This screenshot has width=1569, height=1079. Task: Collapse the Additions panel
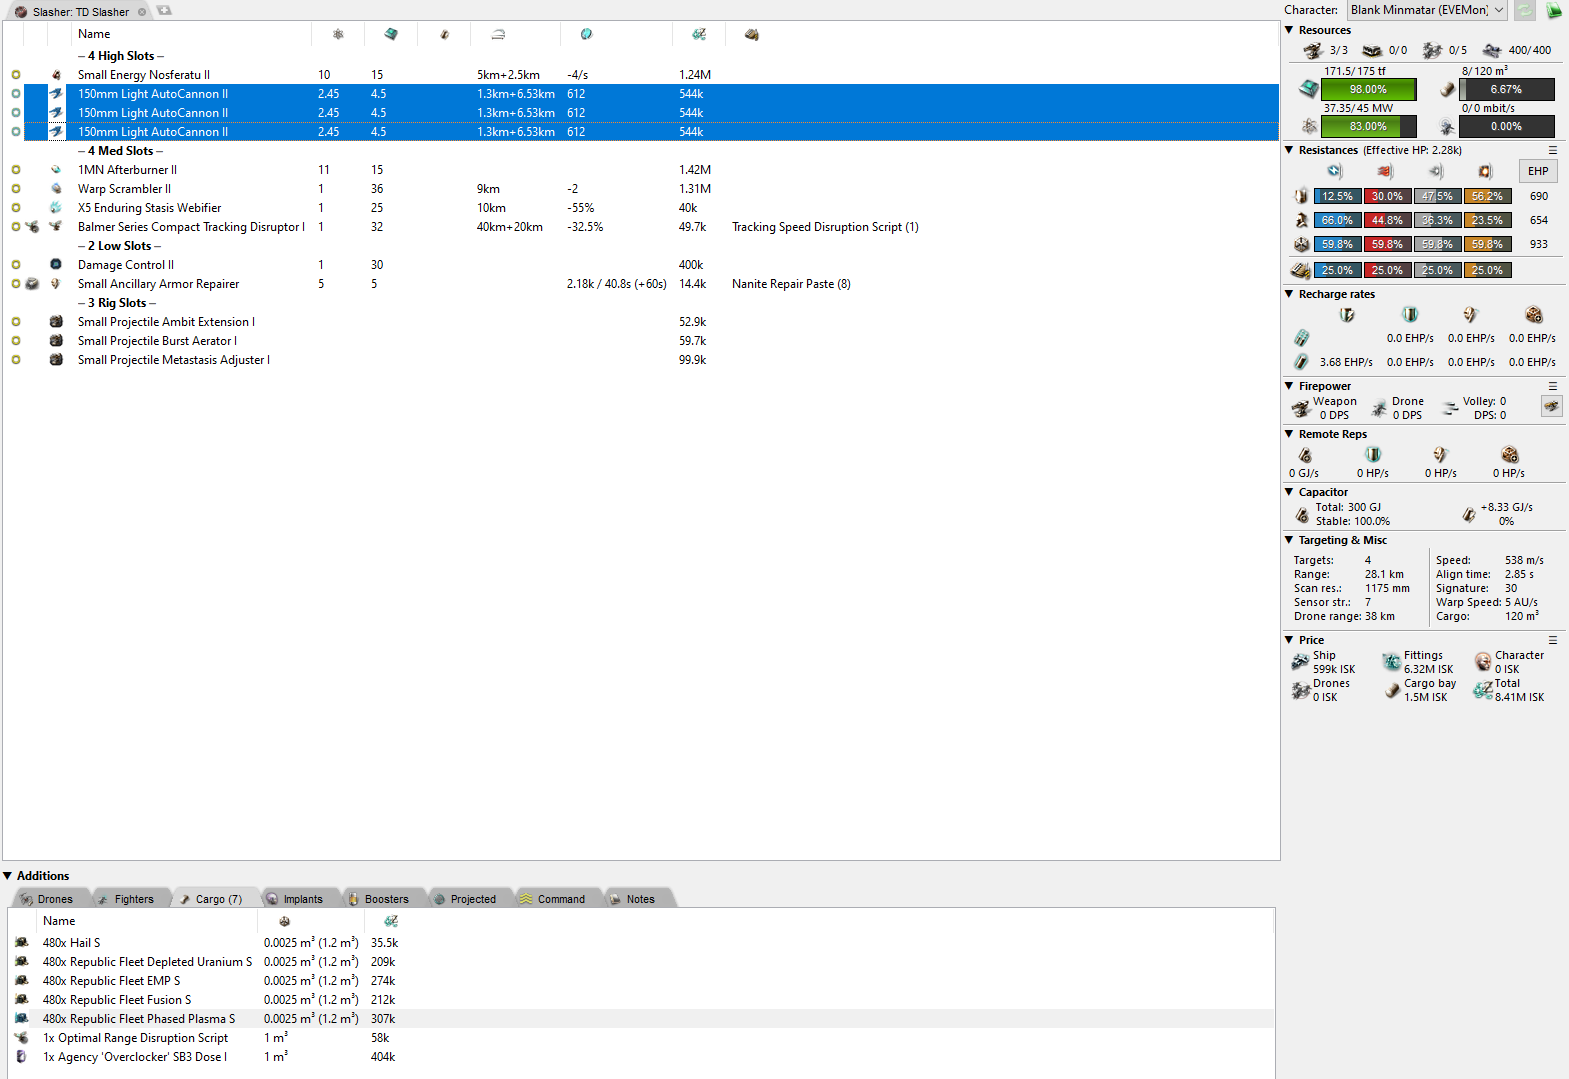(8, 876)
